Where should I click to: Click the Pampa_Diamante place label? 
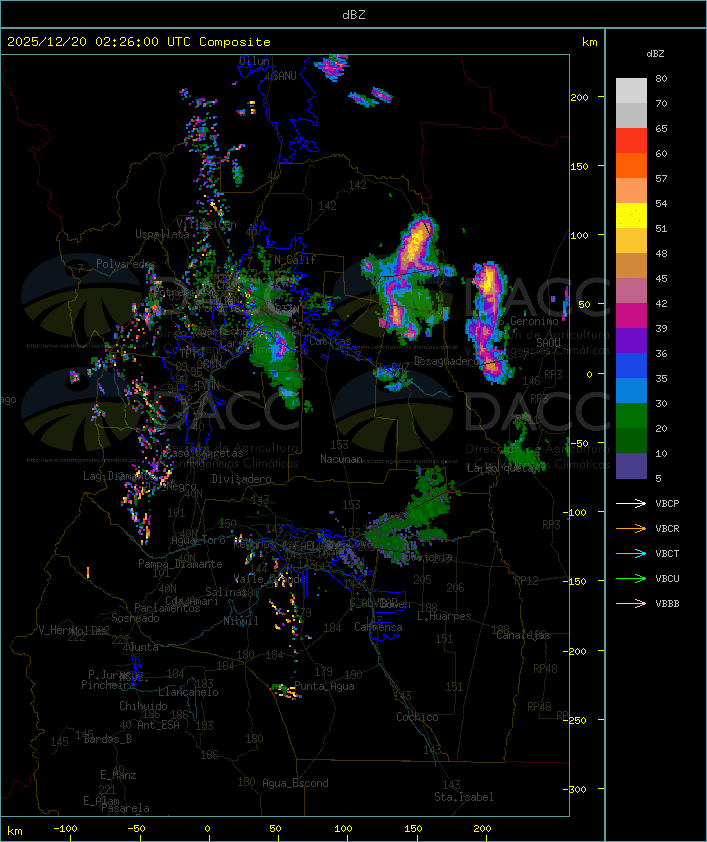180,564
